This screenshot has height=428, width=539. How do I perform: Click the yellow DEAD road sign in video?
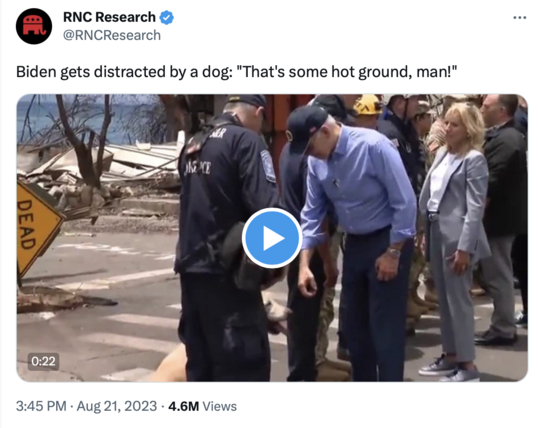pos(37,227)
